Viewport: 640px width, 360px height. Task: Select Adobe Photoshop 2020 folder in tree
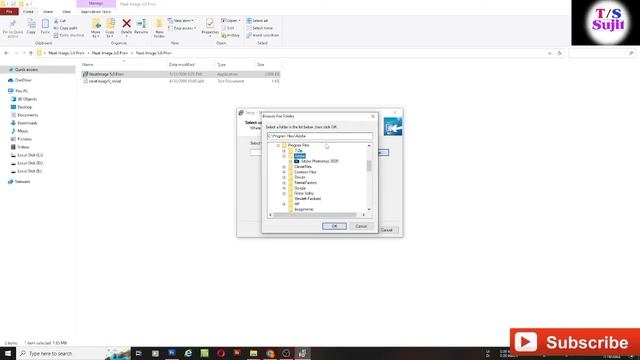(x=319, y=161)
